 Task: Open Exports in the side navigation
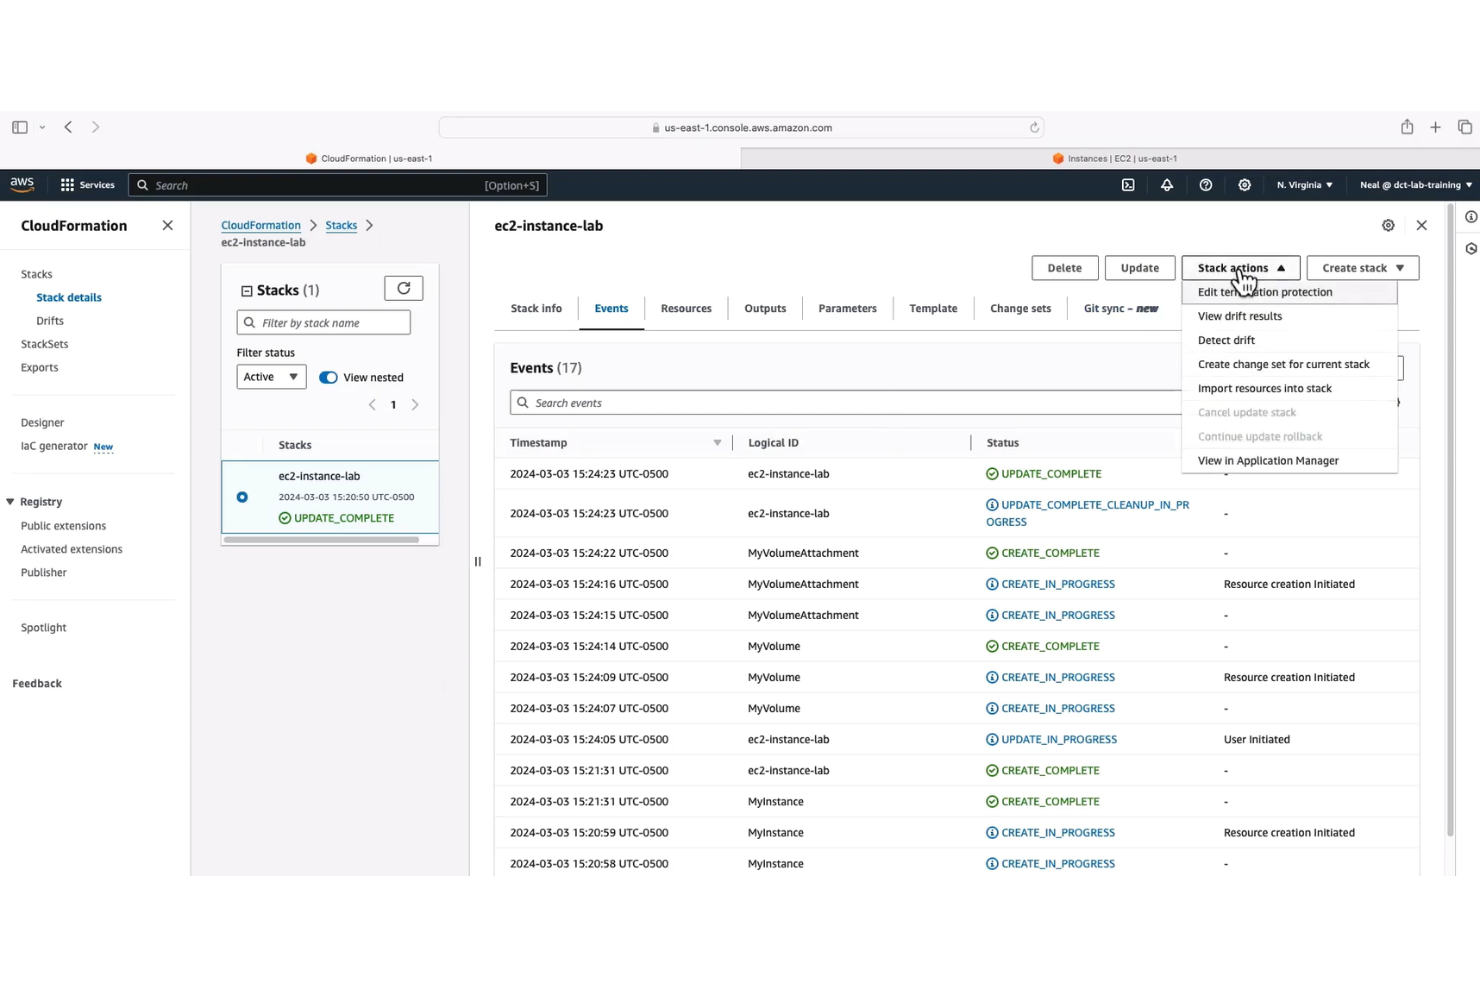point(40,368)
